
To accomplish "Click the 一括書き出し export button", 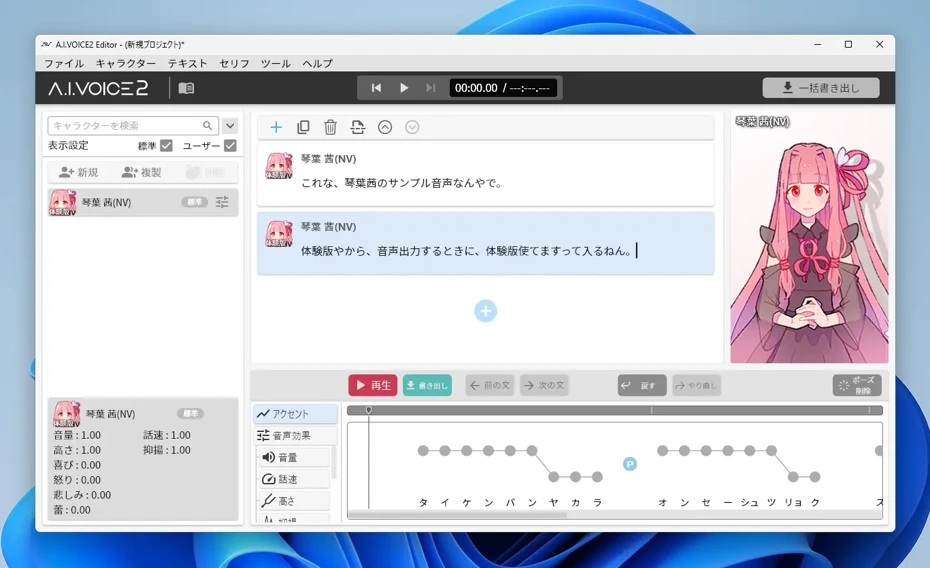I will [821, 88].
